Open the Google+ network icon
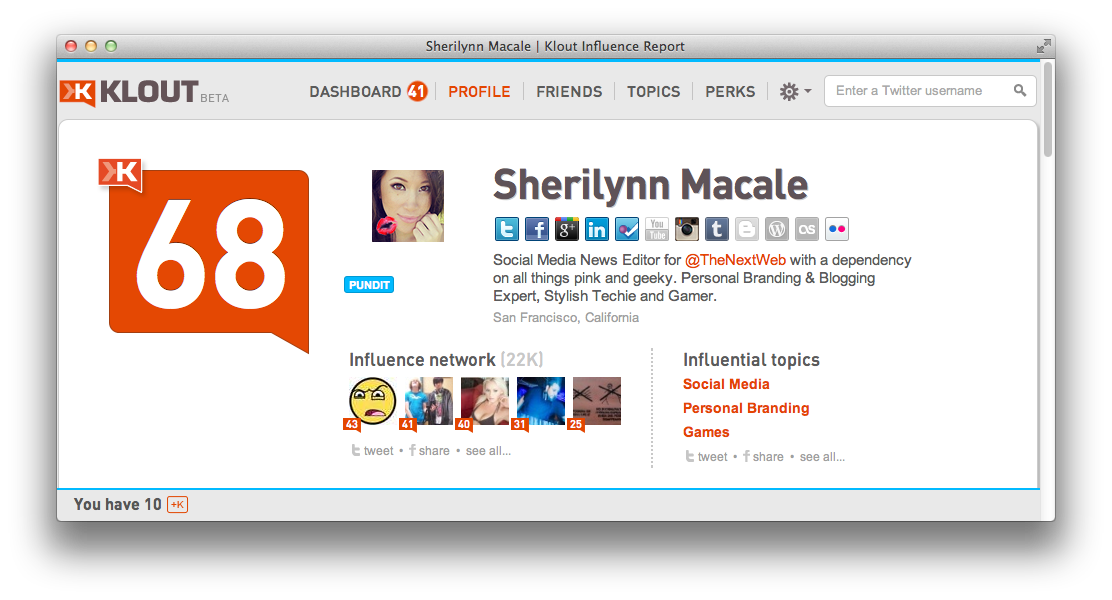 (567, 229)
